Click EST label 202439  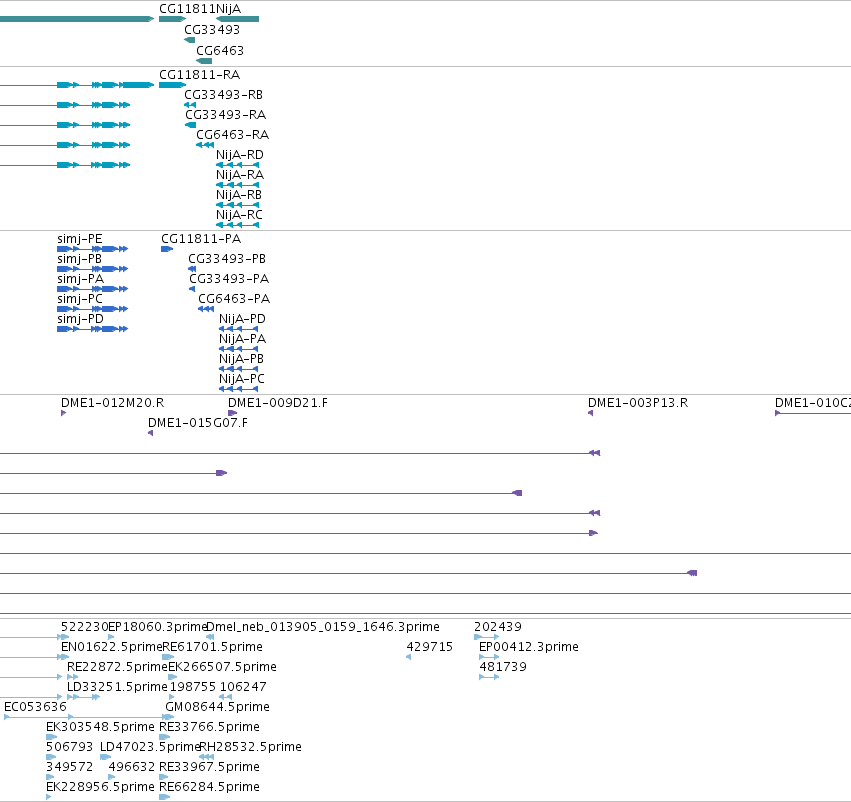pos(498,627)
